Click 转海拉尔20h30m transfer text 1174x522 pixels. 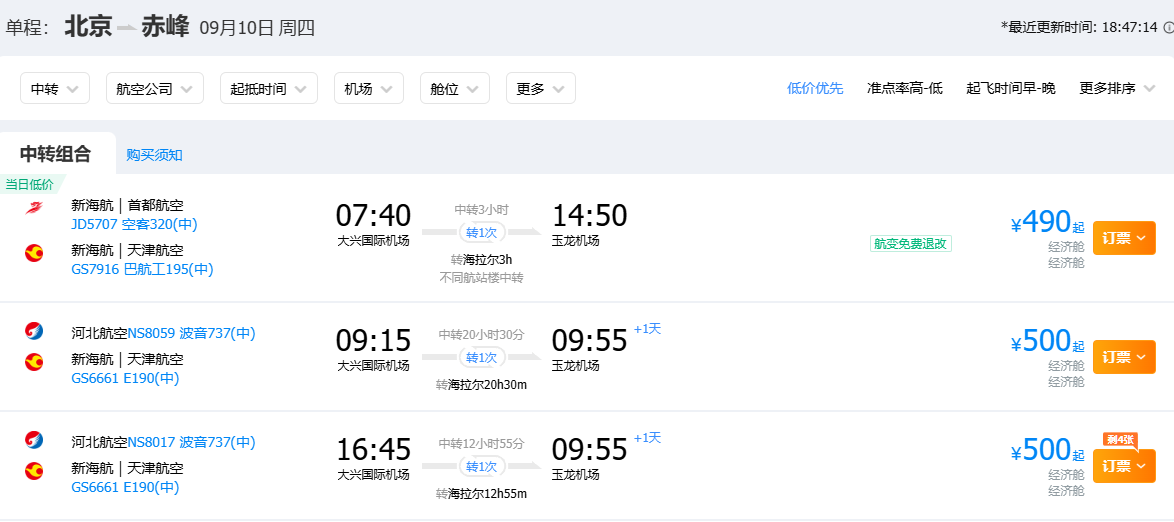point(481,385)
